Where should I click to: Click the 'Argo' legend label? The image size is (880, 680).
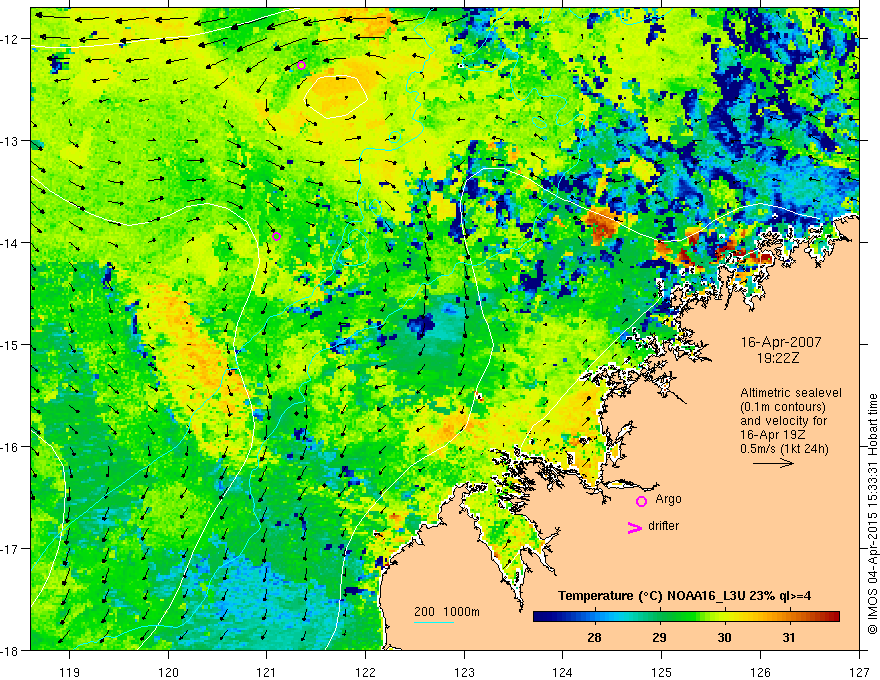click(x=668, y=499)
